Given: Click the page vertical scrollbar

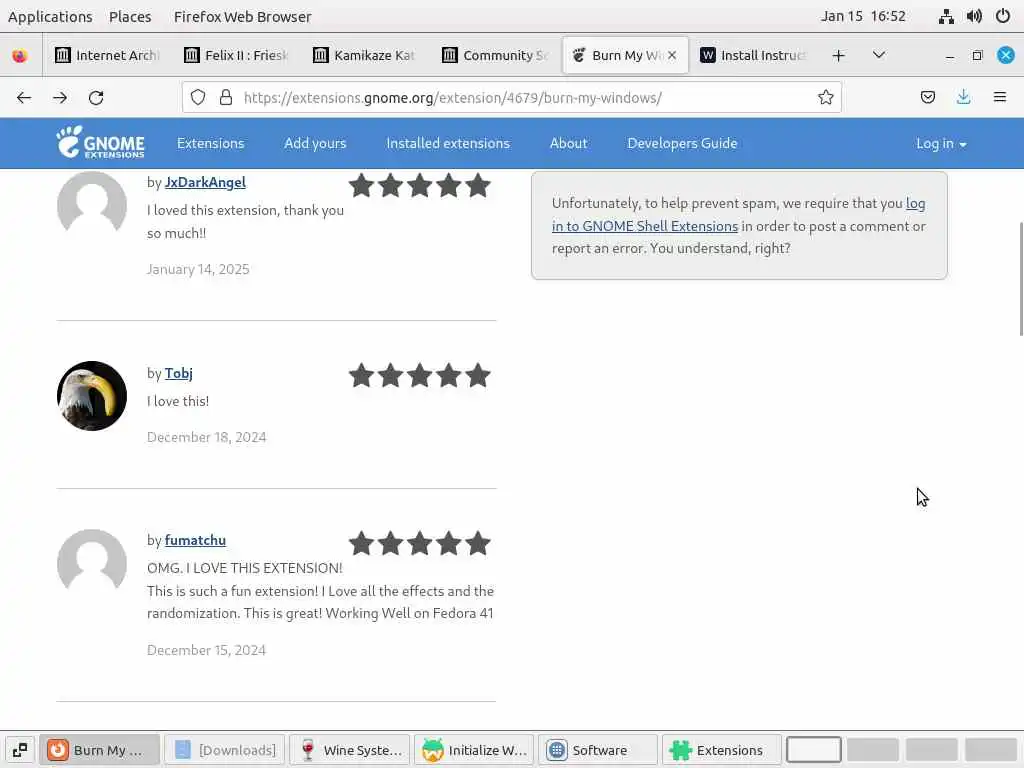Looking at the screenshot, I should pos(1019,279).
